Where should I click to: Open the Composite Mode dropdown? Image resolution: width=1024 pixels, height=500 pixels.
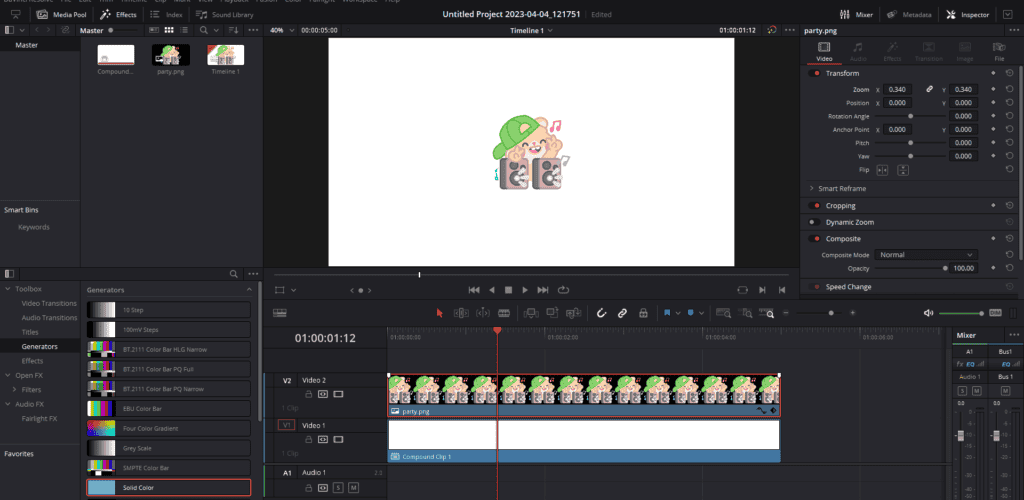click(x=926, y=255)
